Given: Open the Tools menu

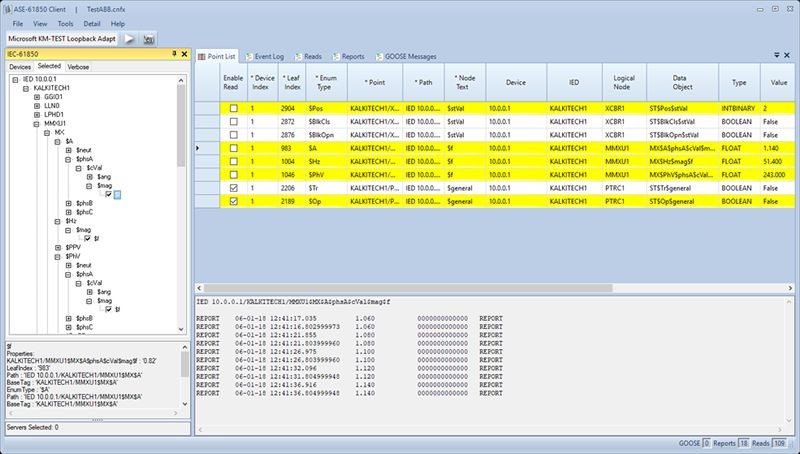Looking at the screenshot, I should click(x=66, y=22).
